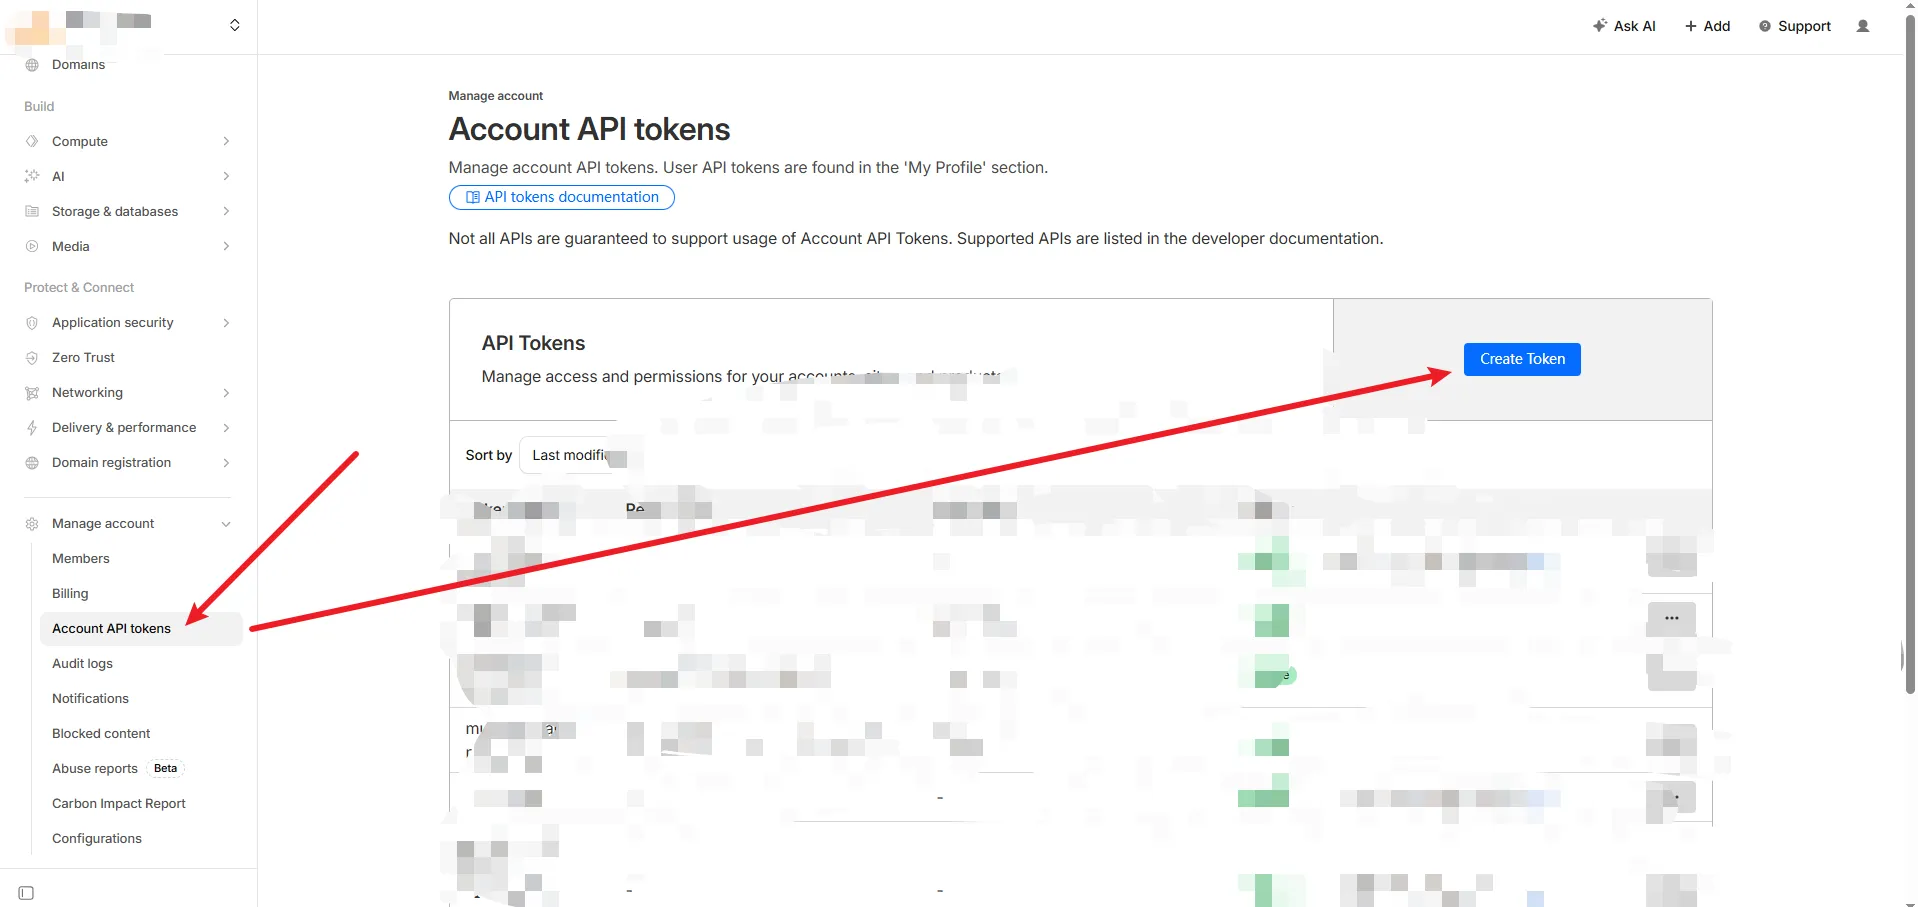Click the Ask AI sparkle icon
Screen dimensions: 1918x907
click(1599, 26)
